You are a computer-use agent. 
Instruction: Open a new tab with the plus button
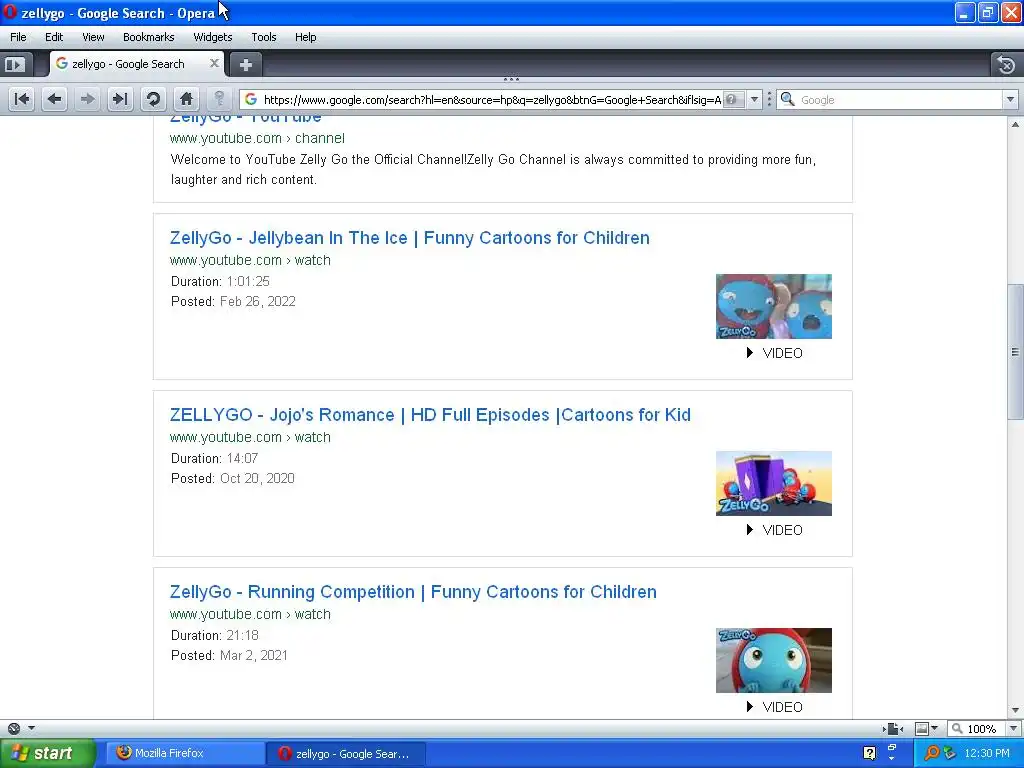tap(246, 65)
